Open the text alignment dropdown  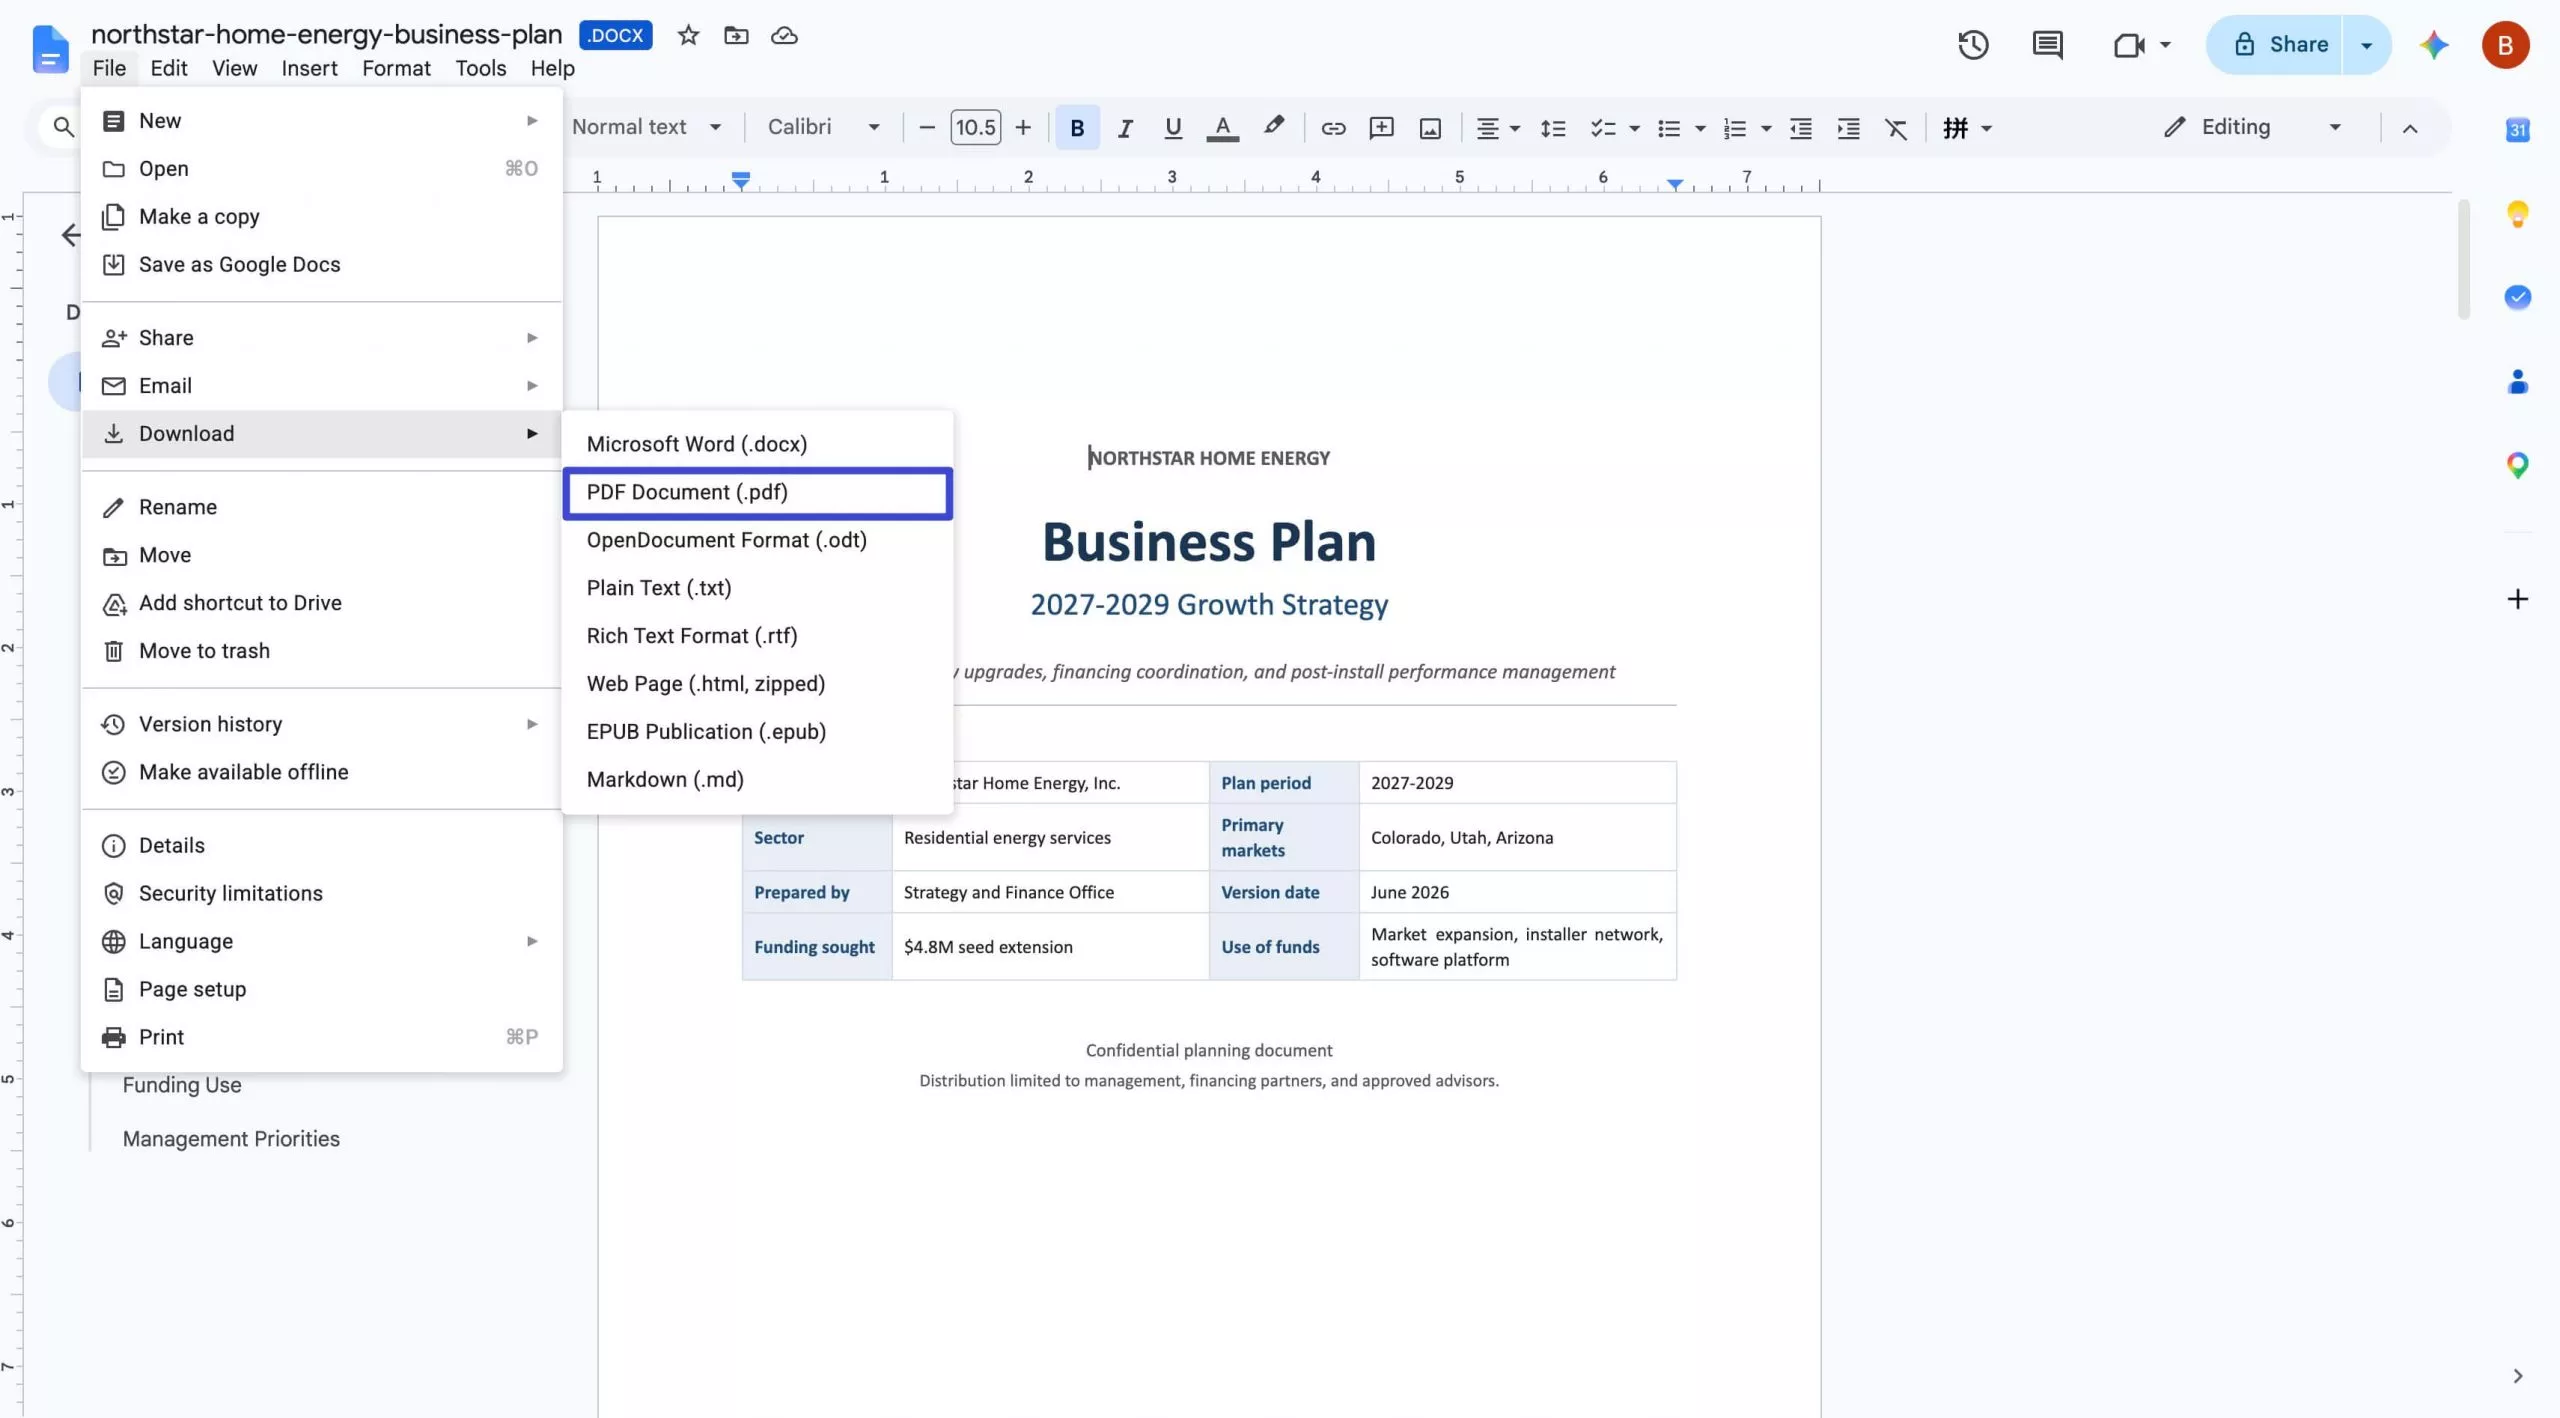(x=1498, y=128)
